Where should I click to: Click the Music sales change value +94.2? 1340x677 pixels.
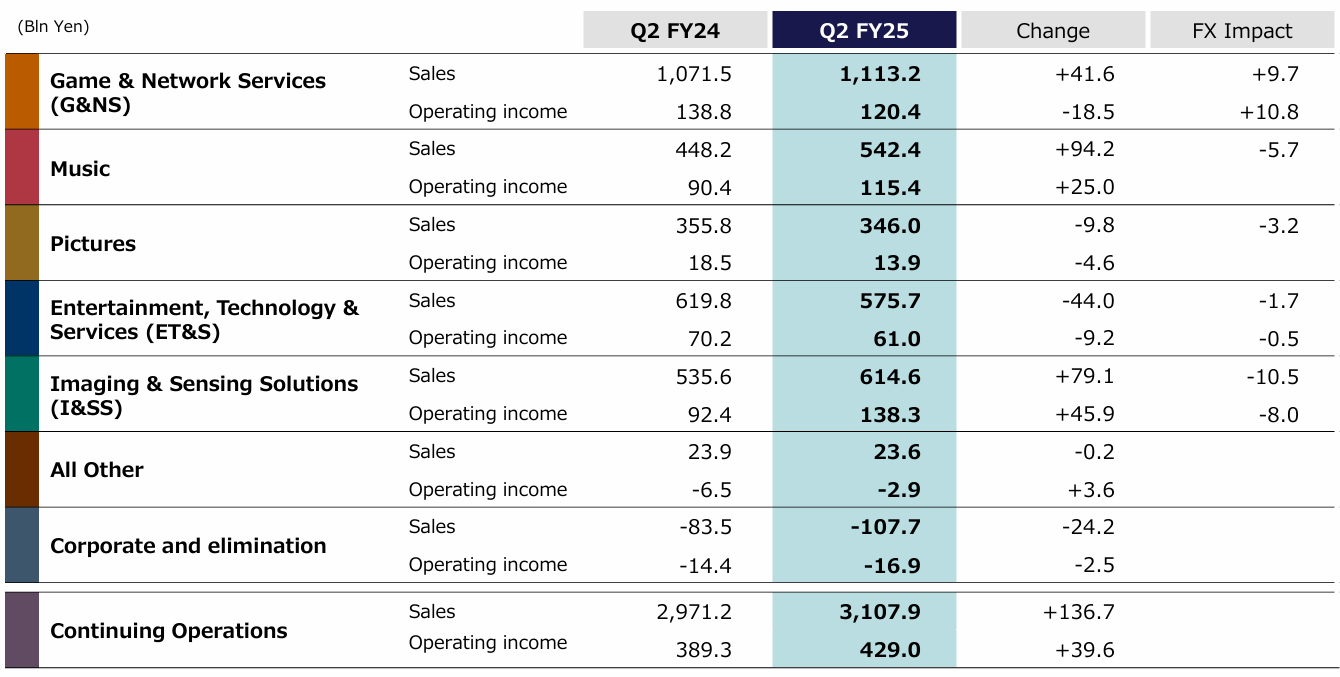[x=1085, y=149]
